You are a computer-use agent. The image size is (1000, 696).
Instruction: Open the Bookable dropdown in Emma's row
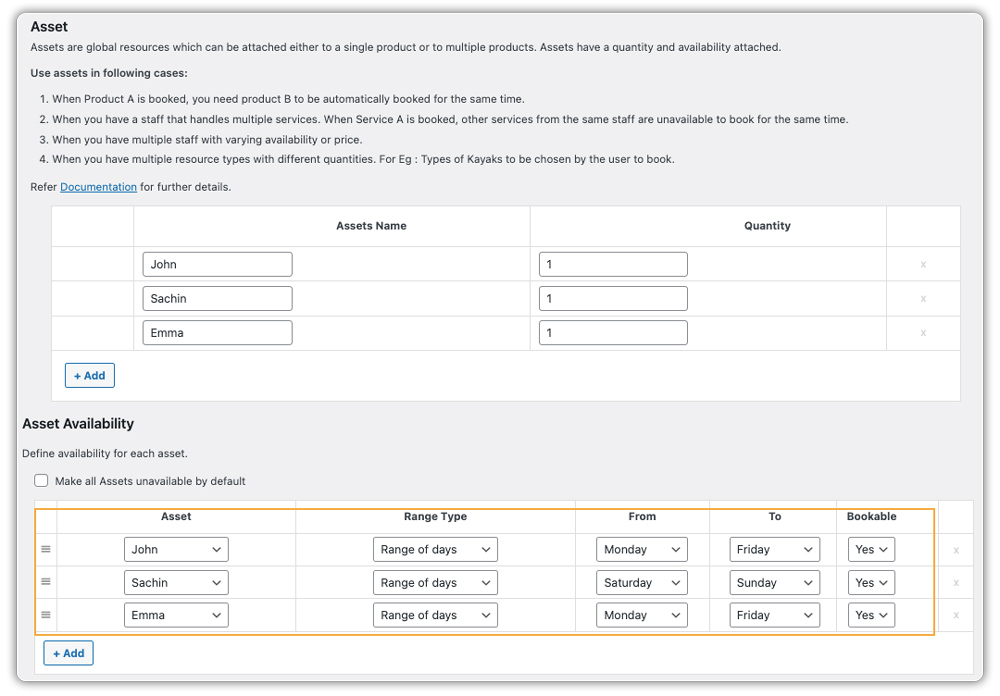click(870, 615)
